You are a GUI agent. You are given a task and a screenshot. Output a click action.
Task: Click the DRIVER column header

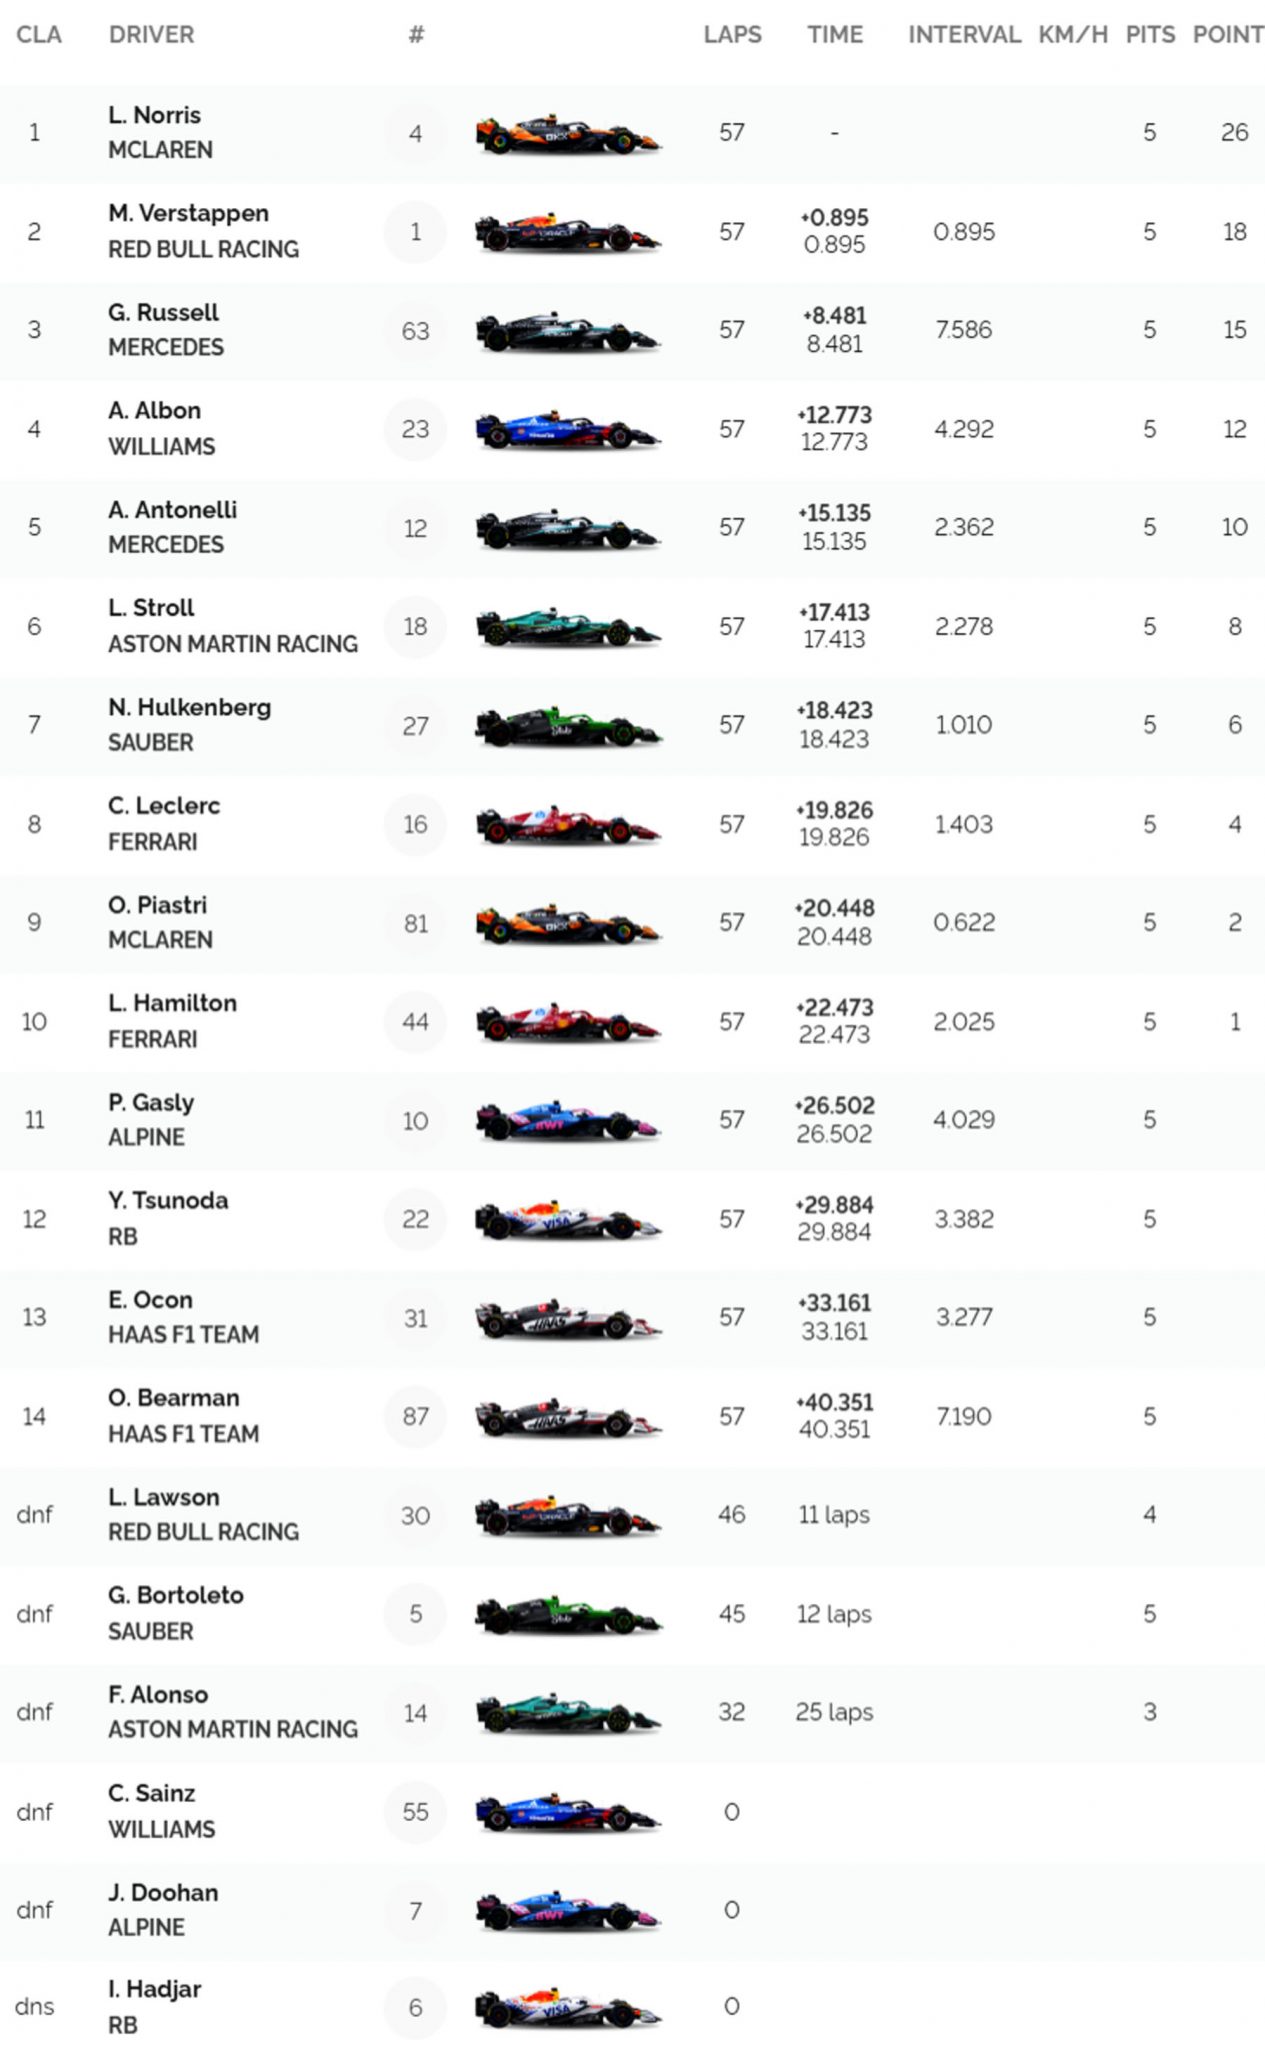(152, 35)
